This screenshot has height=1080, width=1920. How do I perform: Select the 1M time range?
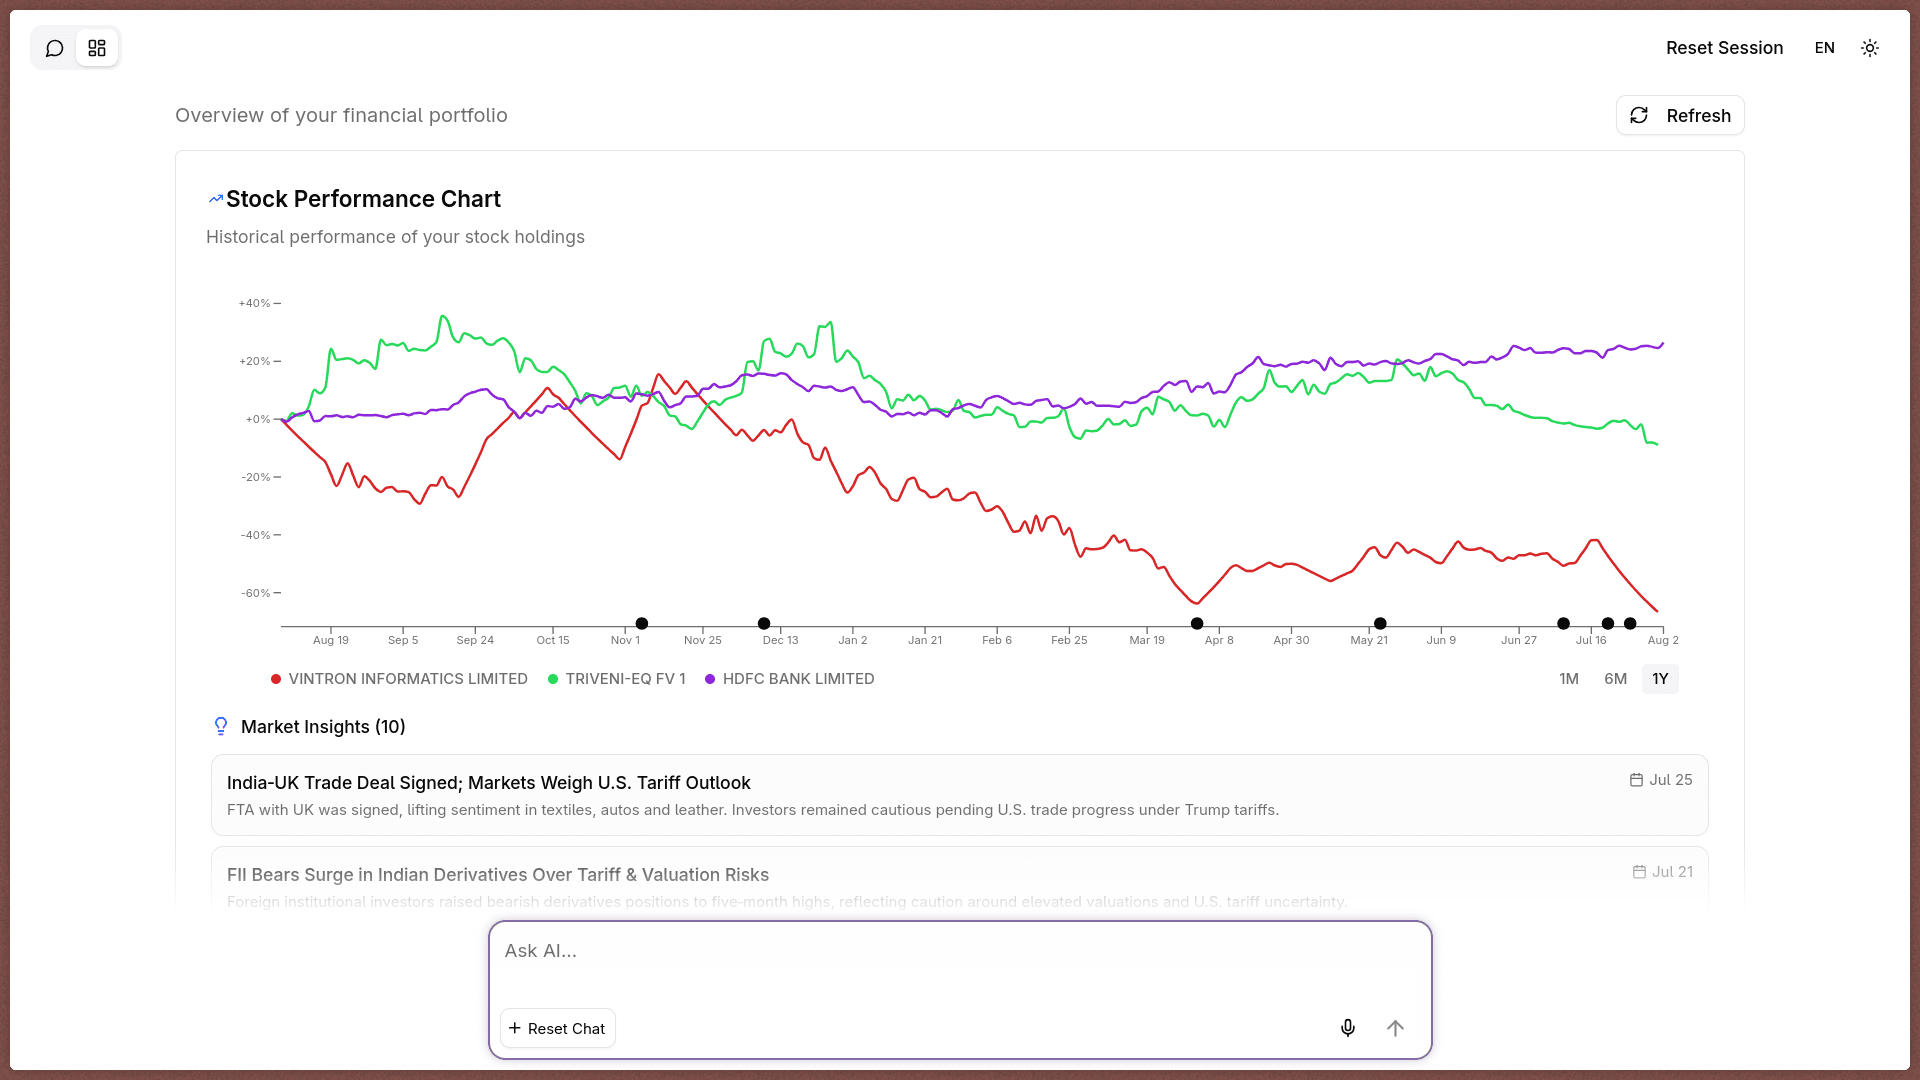pos(1568,679)
